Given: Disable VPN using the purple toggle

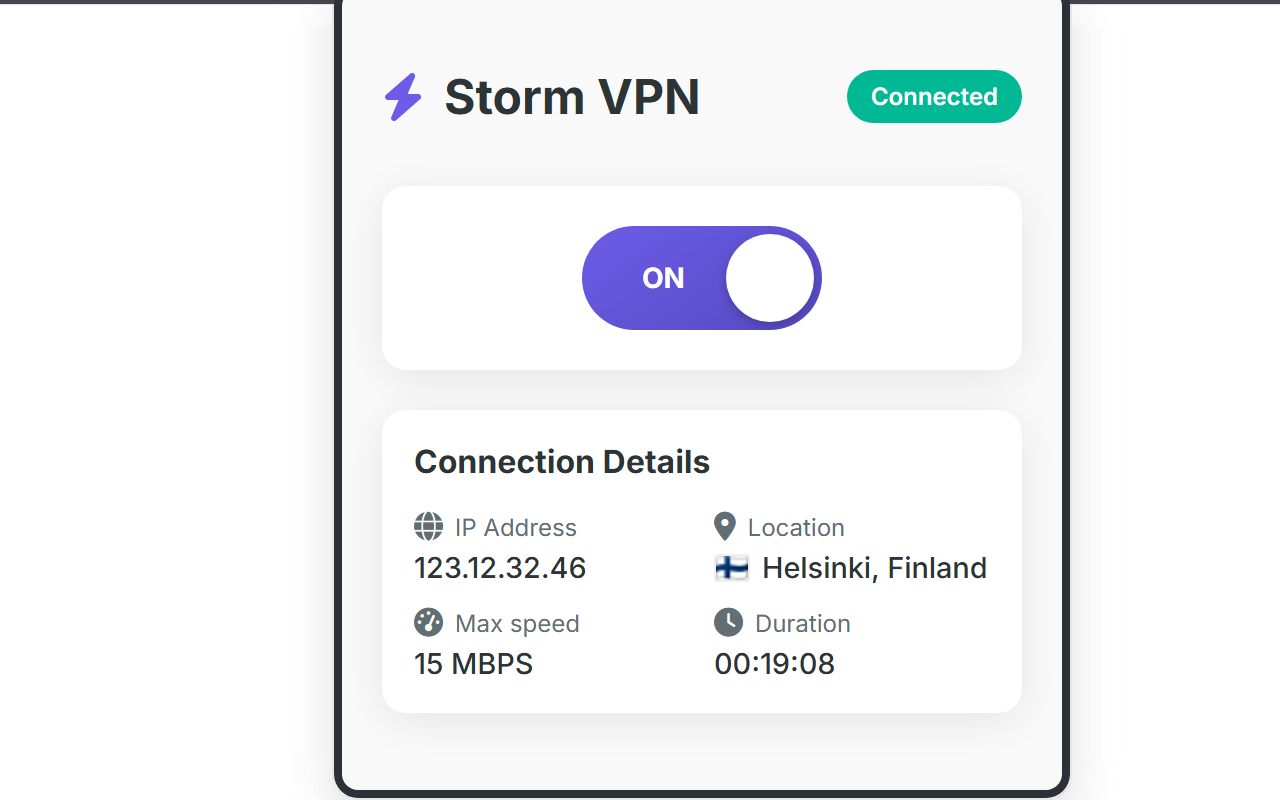Looking at the screenshot, I should pyautogui.click(x=701, y=278).
